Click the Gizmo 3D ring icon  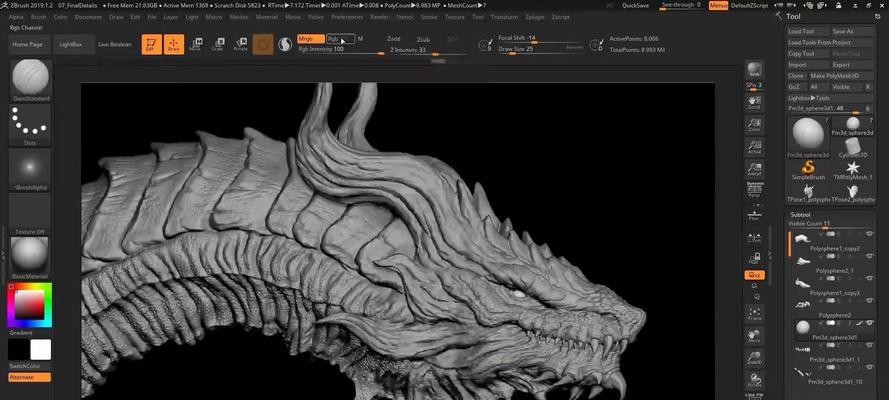[x=263, y=44]
